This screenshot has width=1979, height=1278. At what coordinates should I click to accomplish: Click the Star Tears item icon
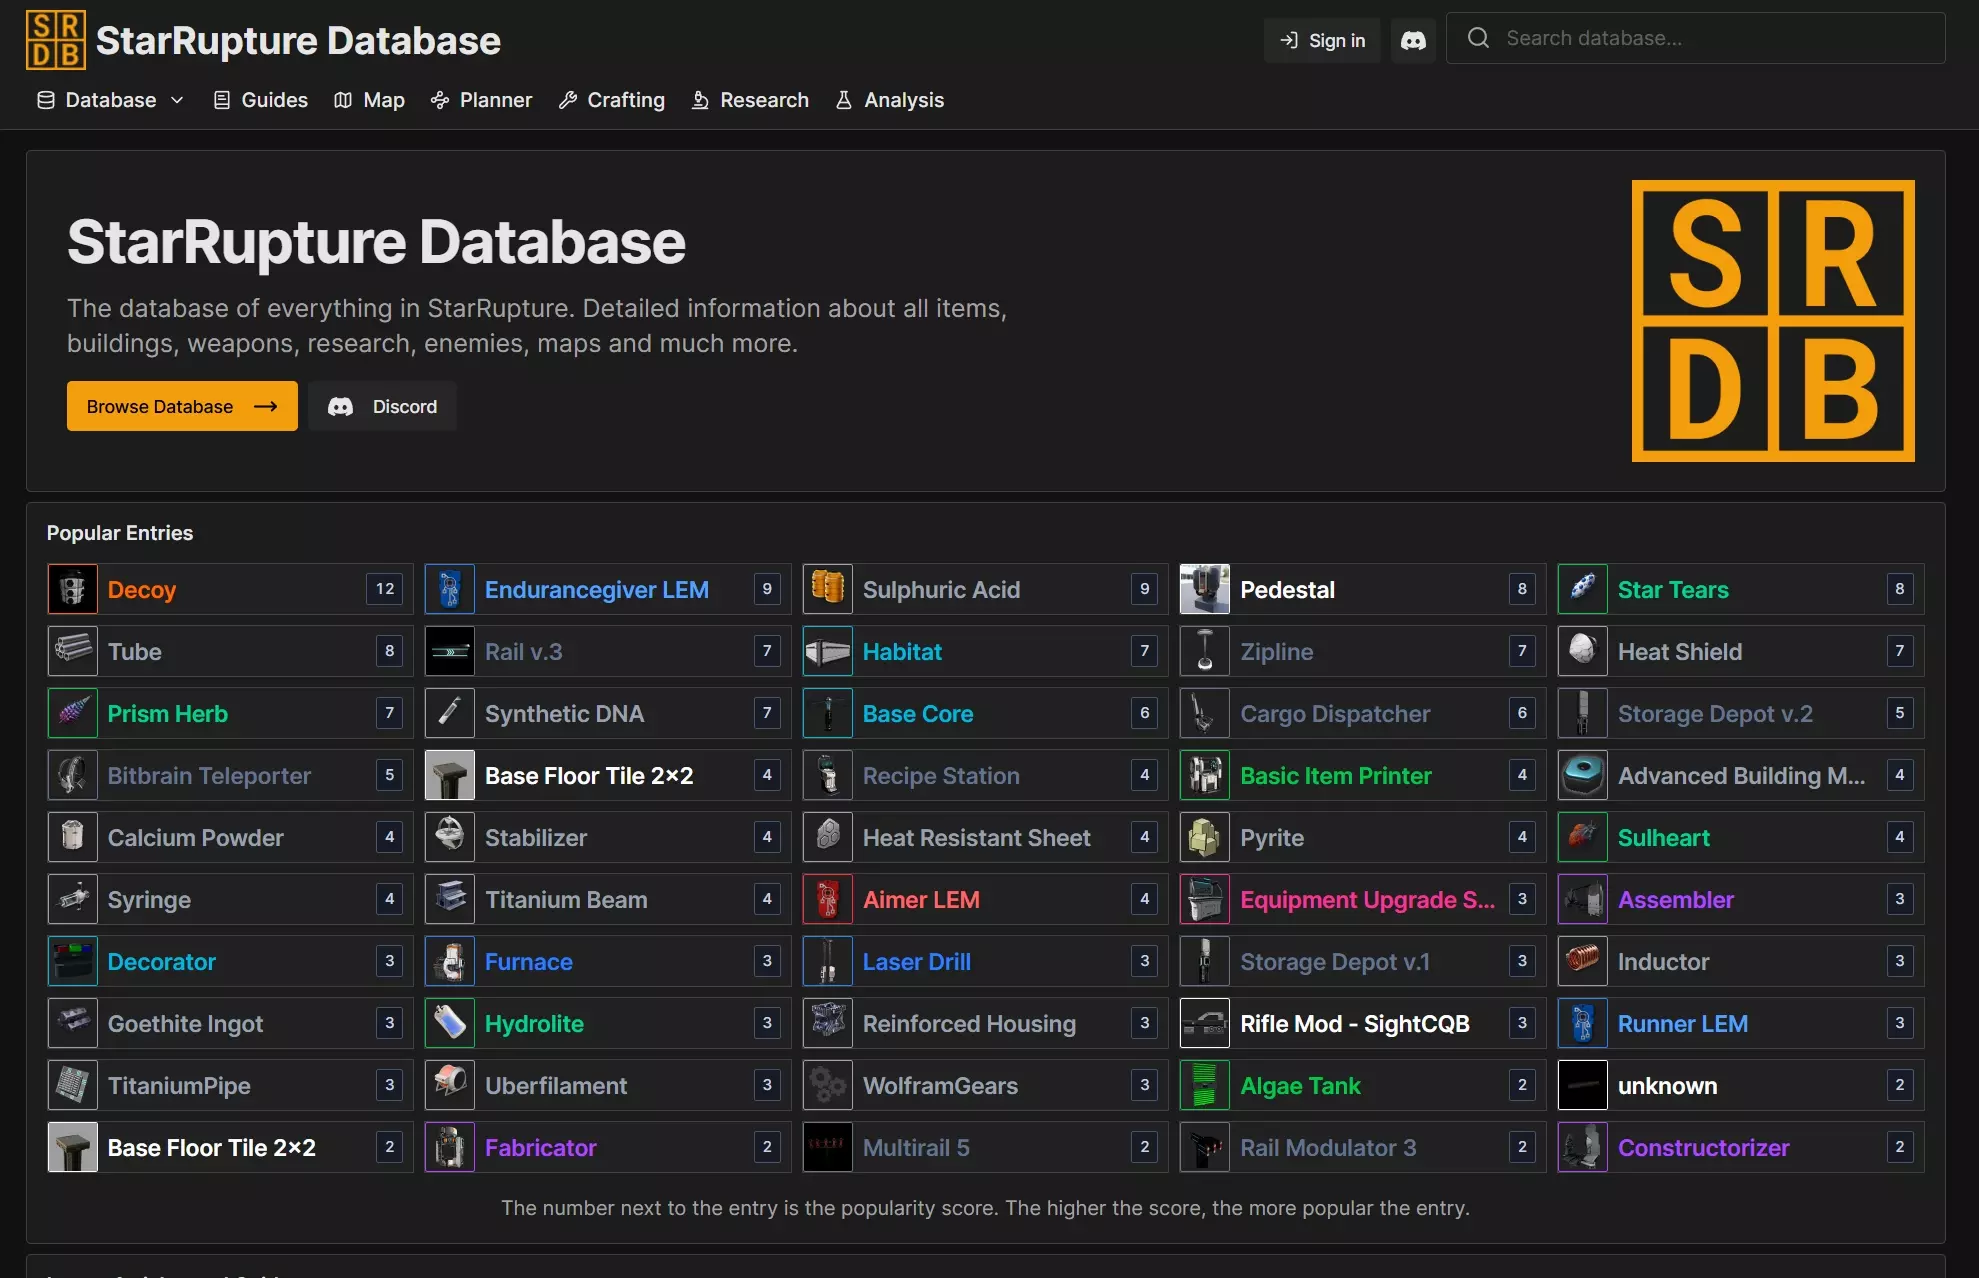click(1583, 589)
